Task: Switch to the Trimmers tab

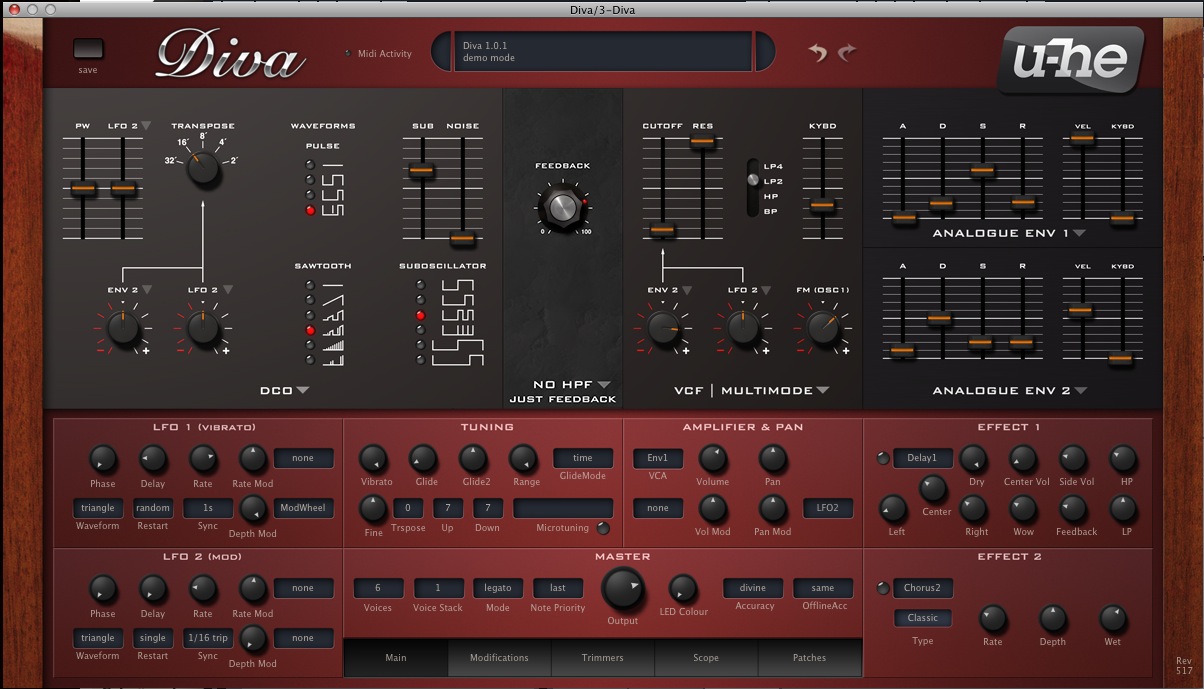Action: click(x=603, y=658)
